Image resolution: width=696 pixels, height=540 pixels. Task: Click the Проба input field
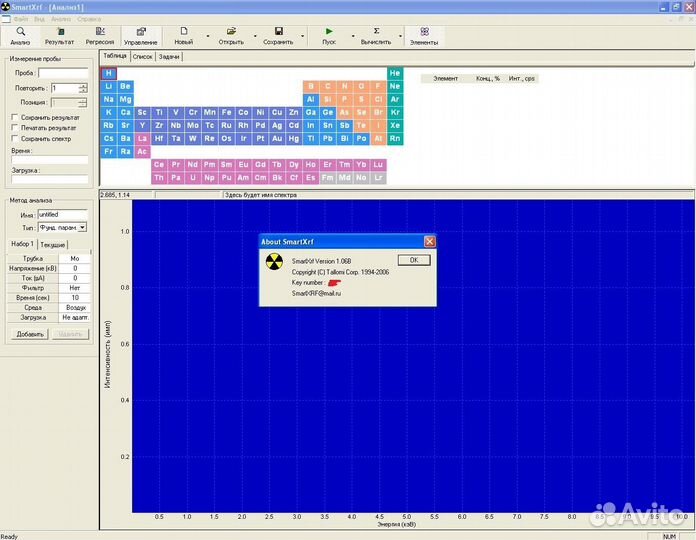[x=63, y=73]
